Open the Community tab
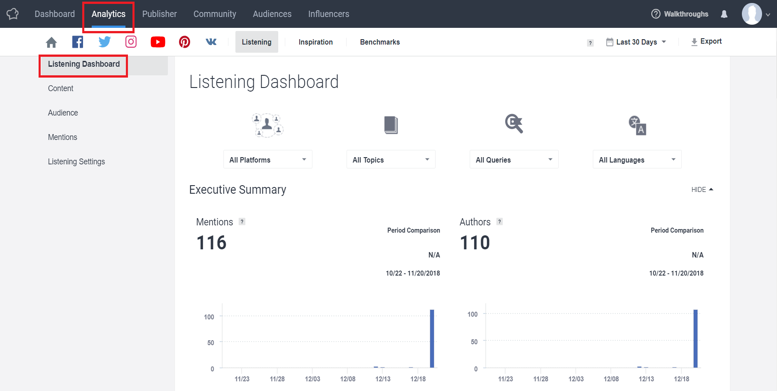Screen dimensions: 777x391 [x=215, y=14]
